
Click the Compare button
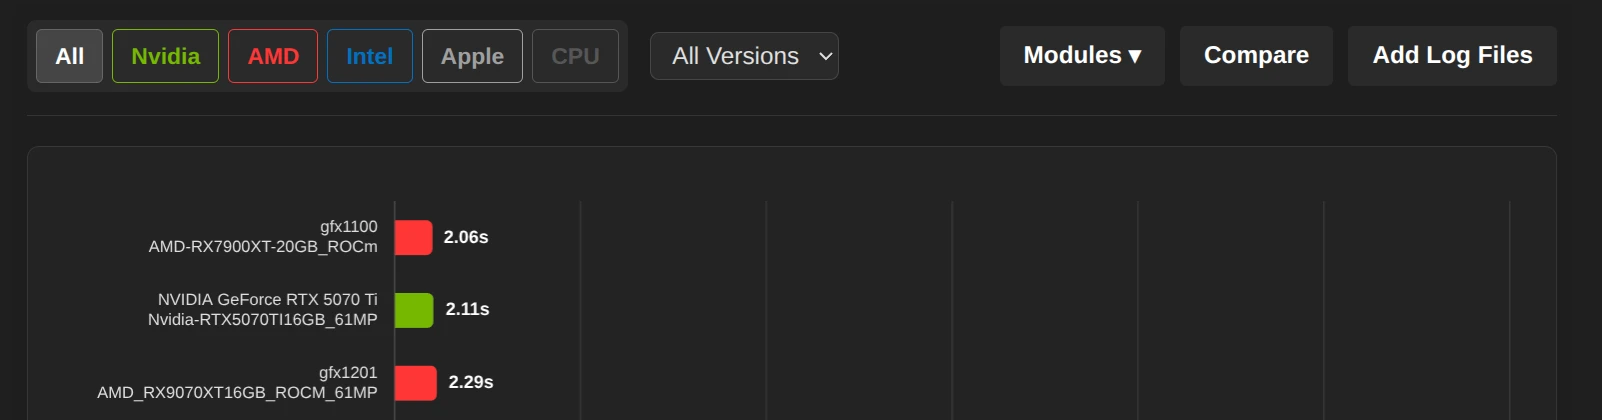[x=1256, y=56]
